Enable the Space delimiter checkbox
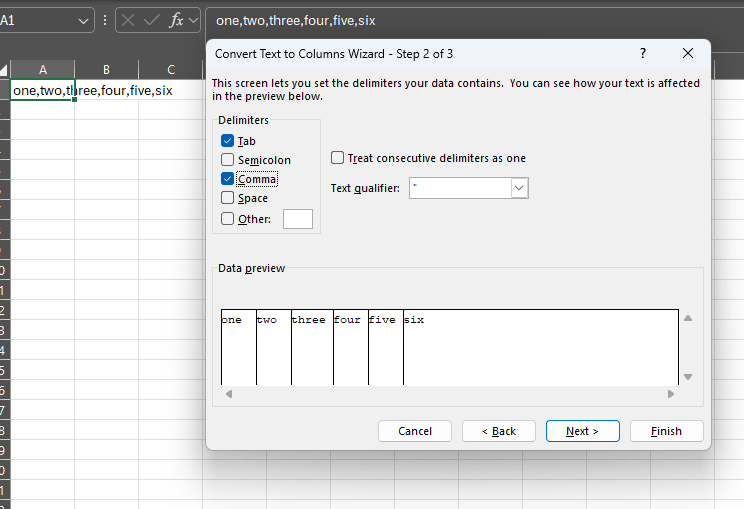 pyautogui.click(x=227, y=197)
